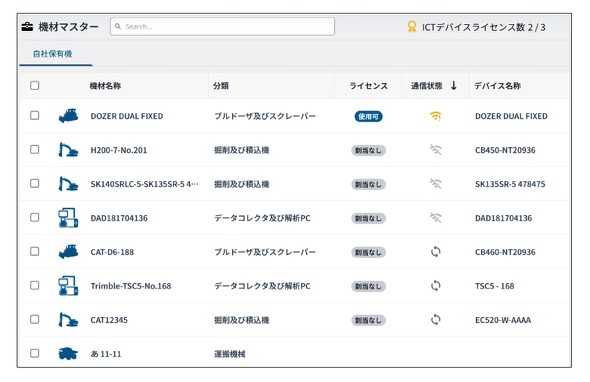590x382 pixels.
Task: Click 割当なし badge in Trimble-TSC5-No.168 row
Action: click(368, 286)
